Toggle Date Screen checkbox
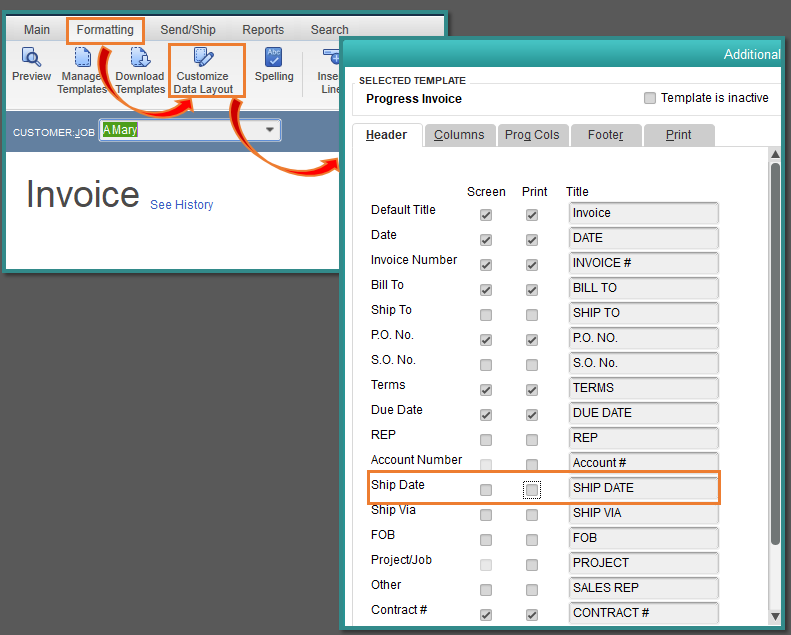Screen dimensions: 791x635 (x=486, y=240)
